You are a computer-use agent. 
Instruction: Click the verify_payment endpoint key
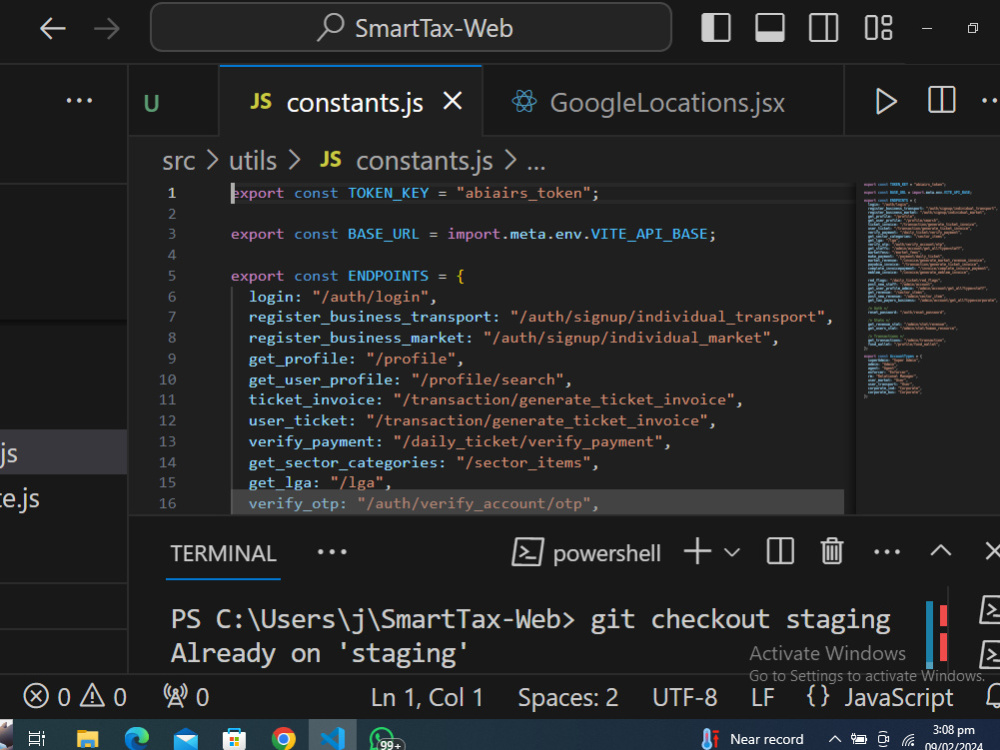coord(311,441)
